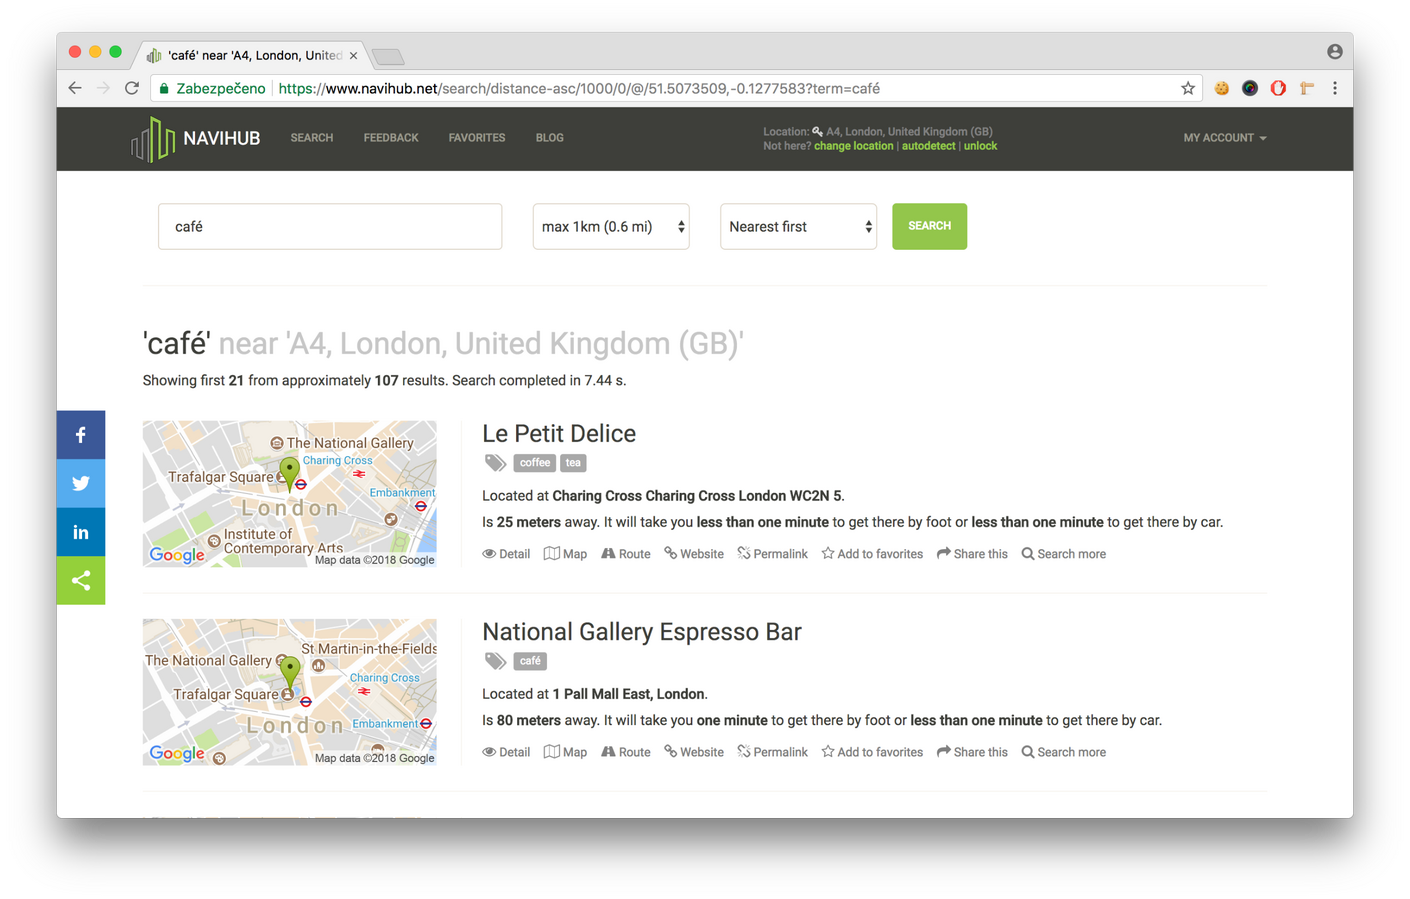This screenshot has height=899, width=1410.
Task: Click the change location link
Action: 853,146
